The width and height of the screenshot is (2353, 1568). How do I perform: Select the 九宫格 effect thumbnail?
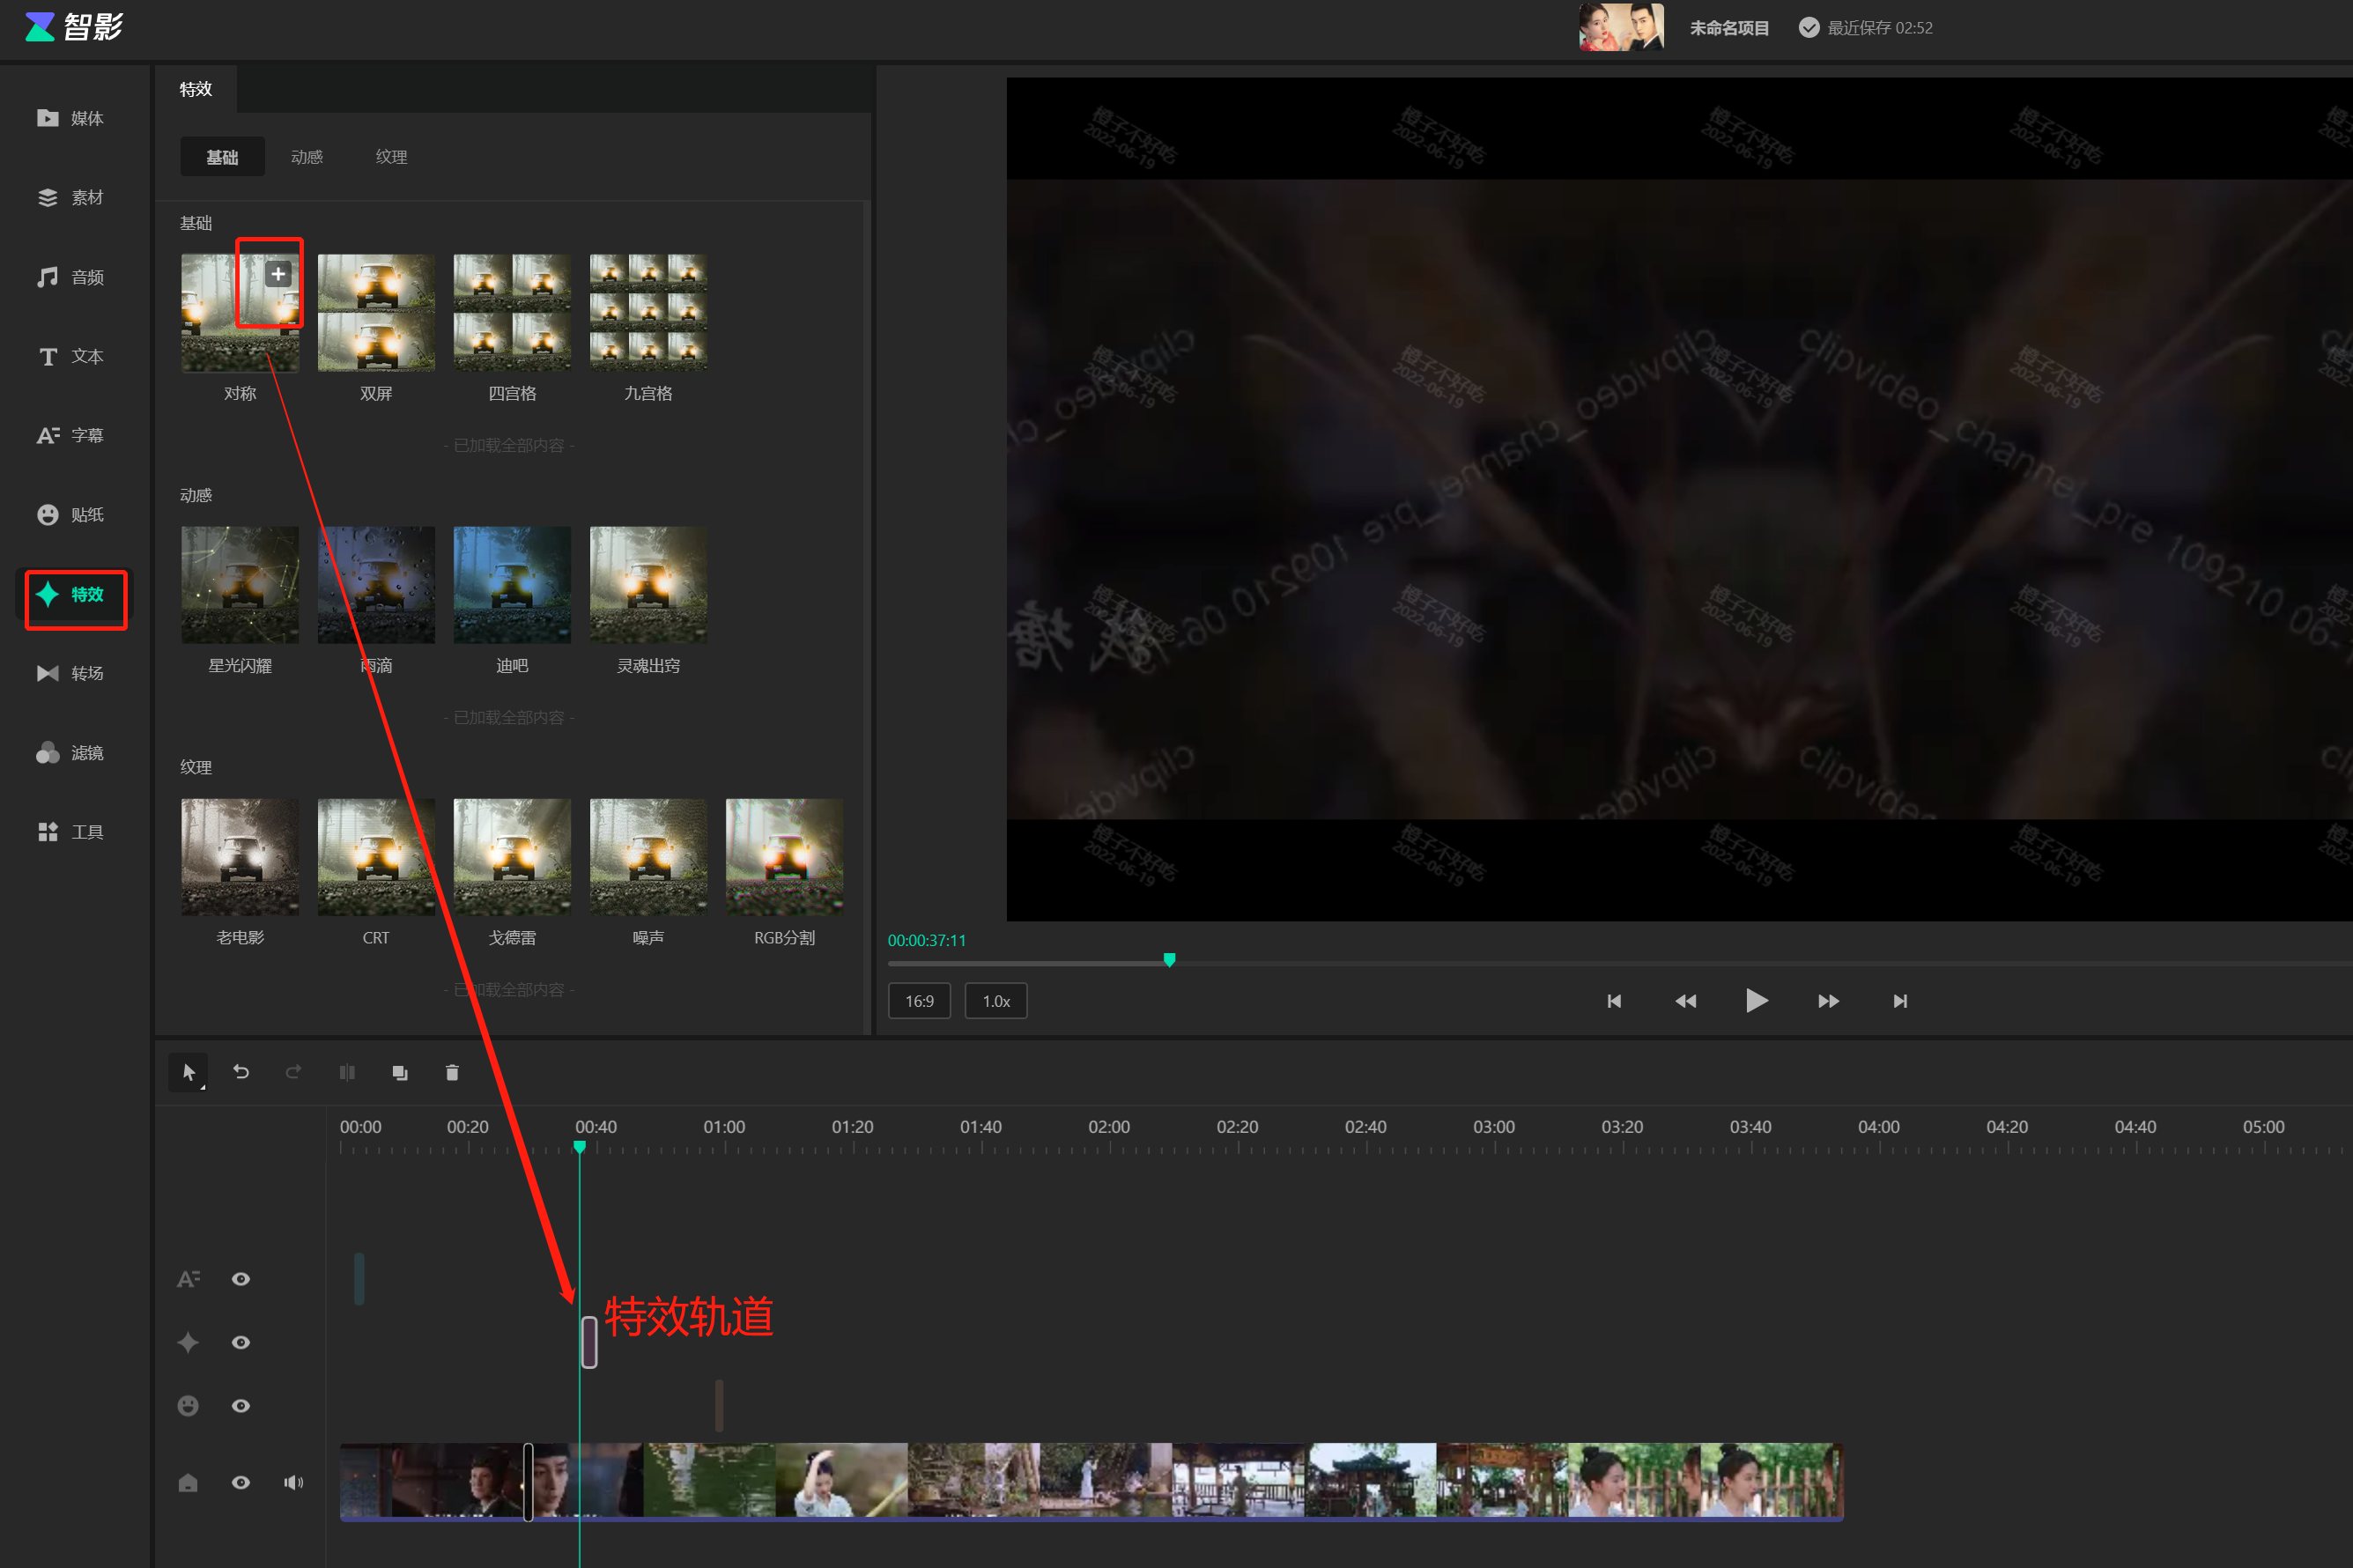(648, 312)
